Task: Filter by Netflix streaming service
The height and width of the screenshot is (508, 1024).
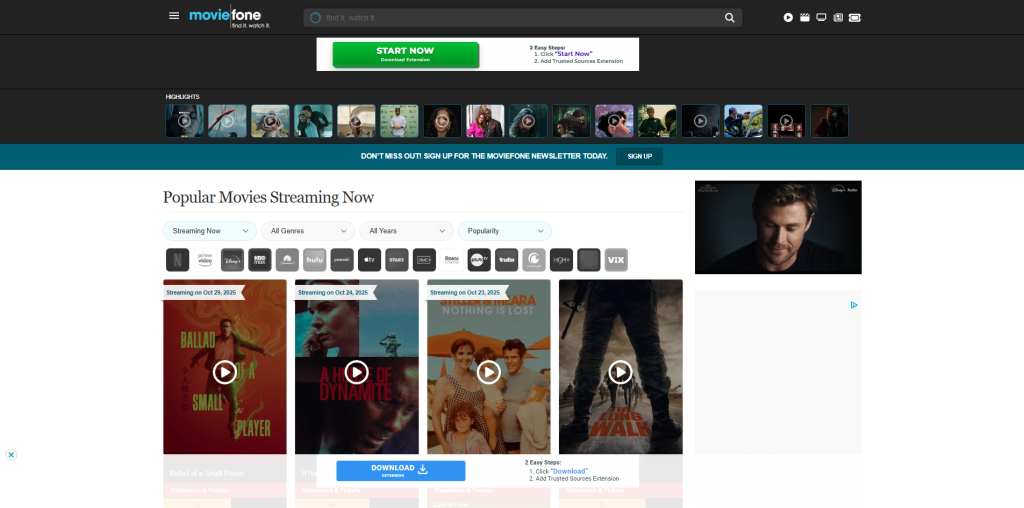Action: tap(177, 260)
